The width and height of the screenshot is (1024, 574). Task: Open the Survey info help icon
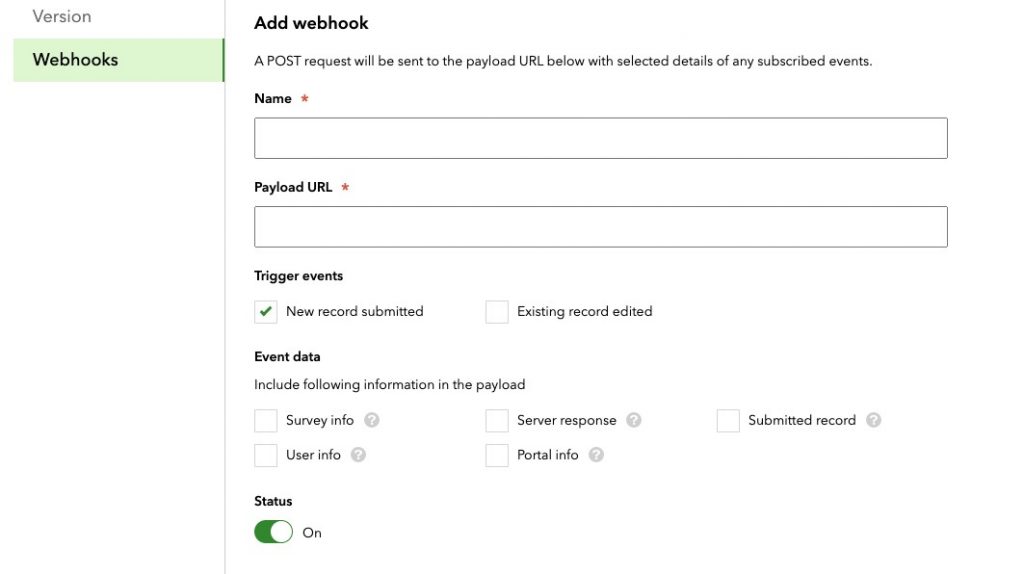pyautogui.click(x=372, y=420)
